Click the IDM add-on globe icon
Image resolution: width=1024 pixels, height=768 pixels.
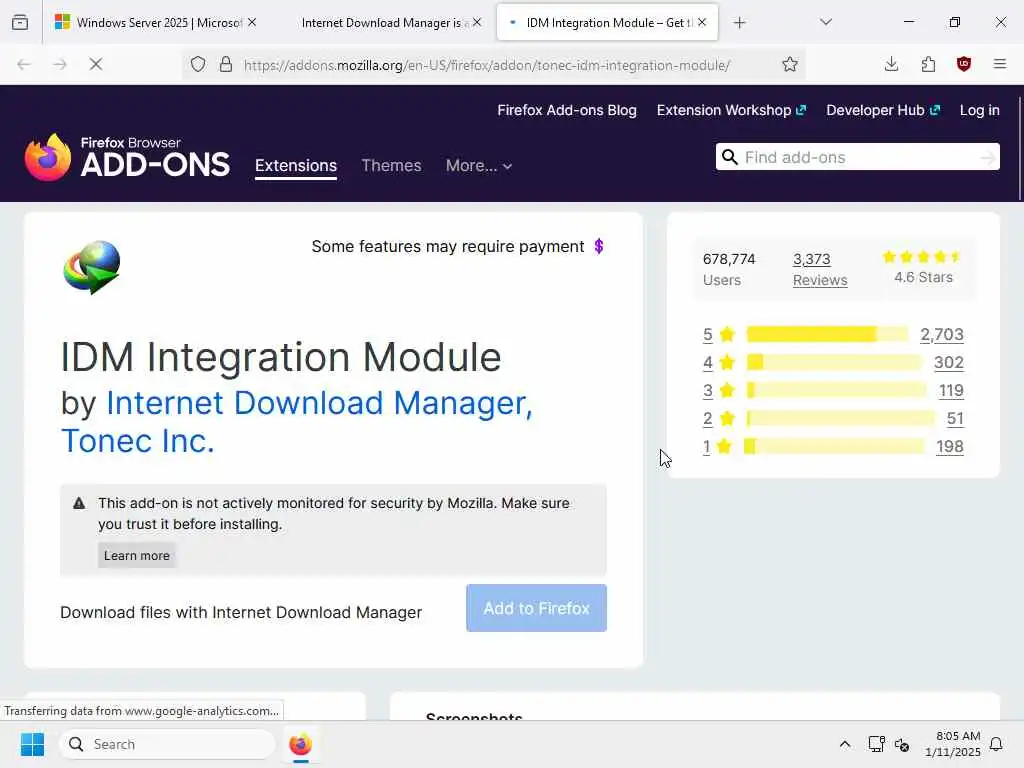point(92,267)
